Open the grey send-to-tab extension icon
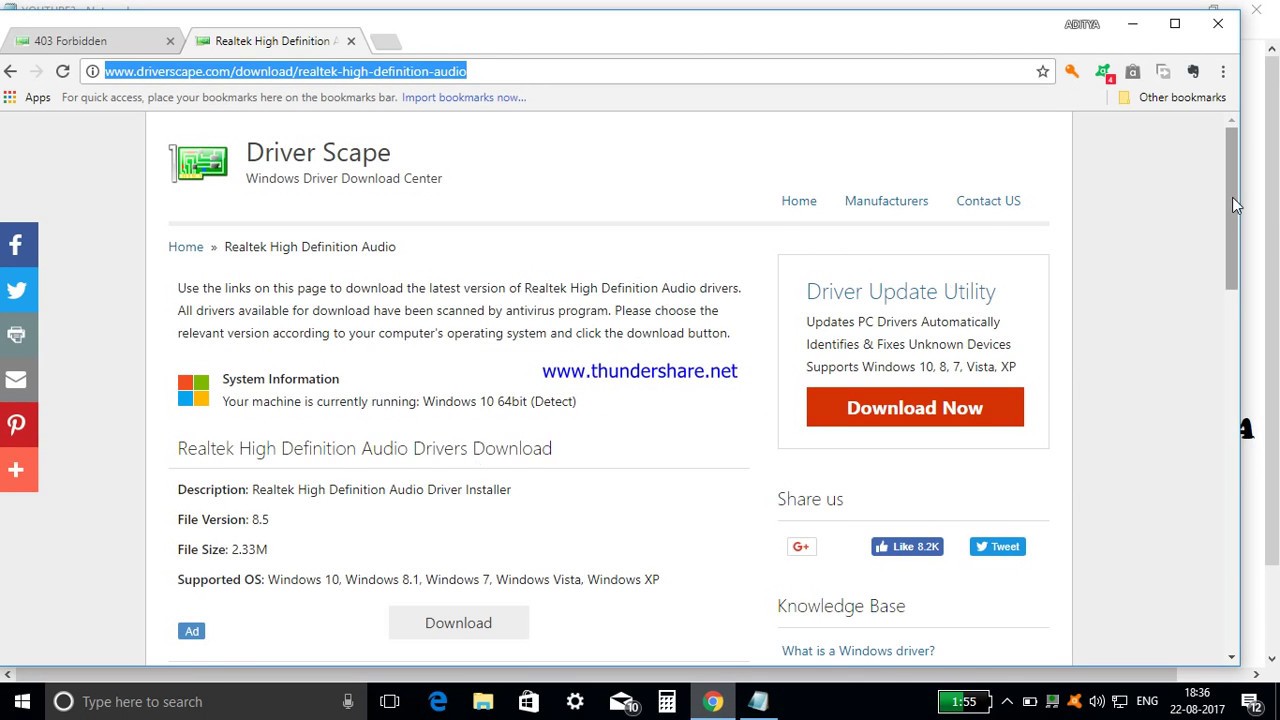The image size is (1280, 720). [x=1163, y=71]
